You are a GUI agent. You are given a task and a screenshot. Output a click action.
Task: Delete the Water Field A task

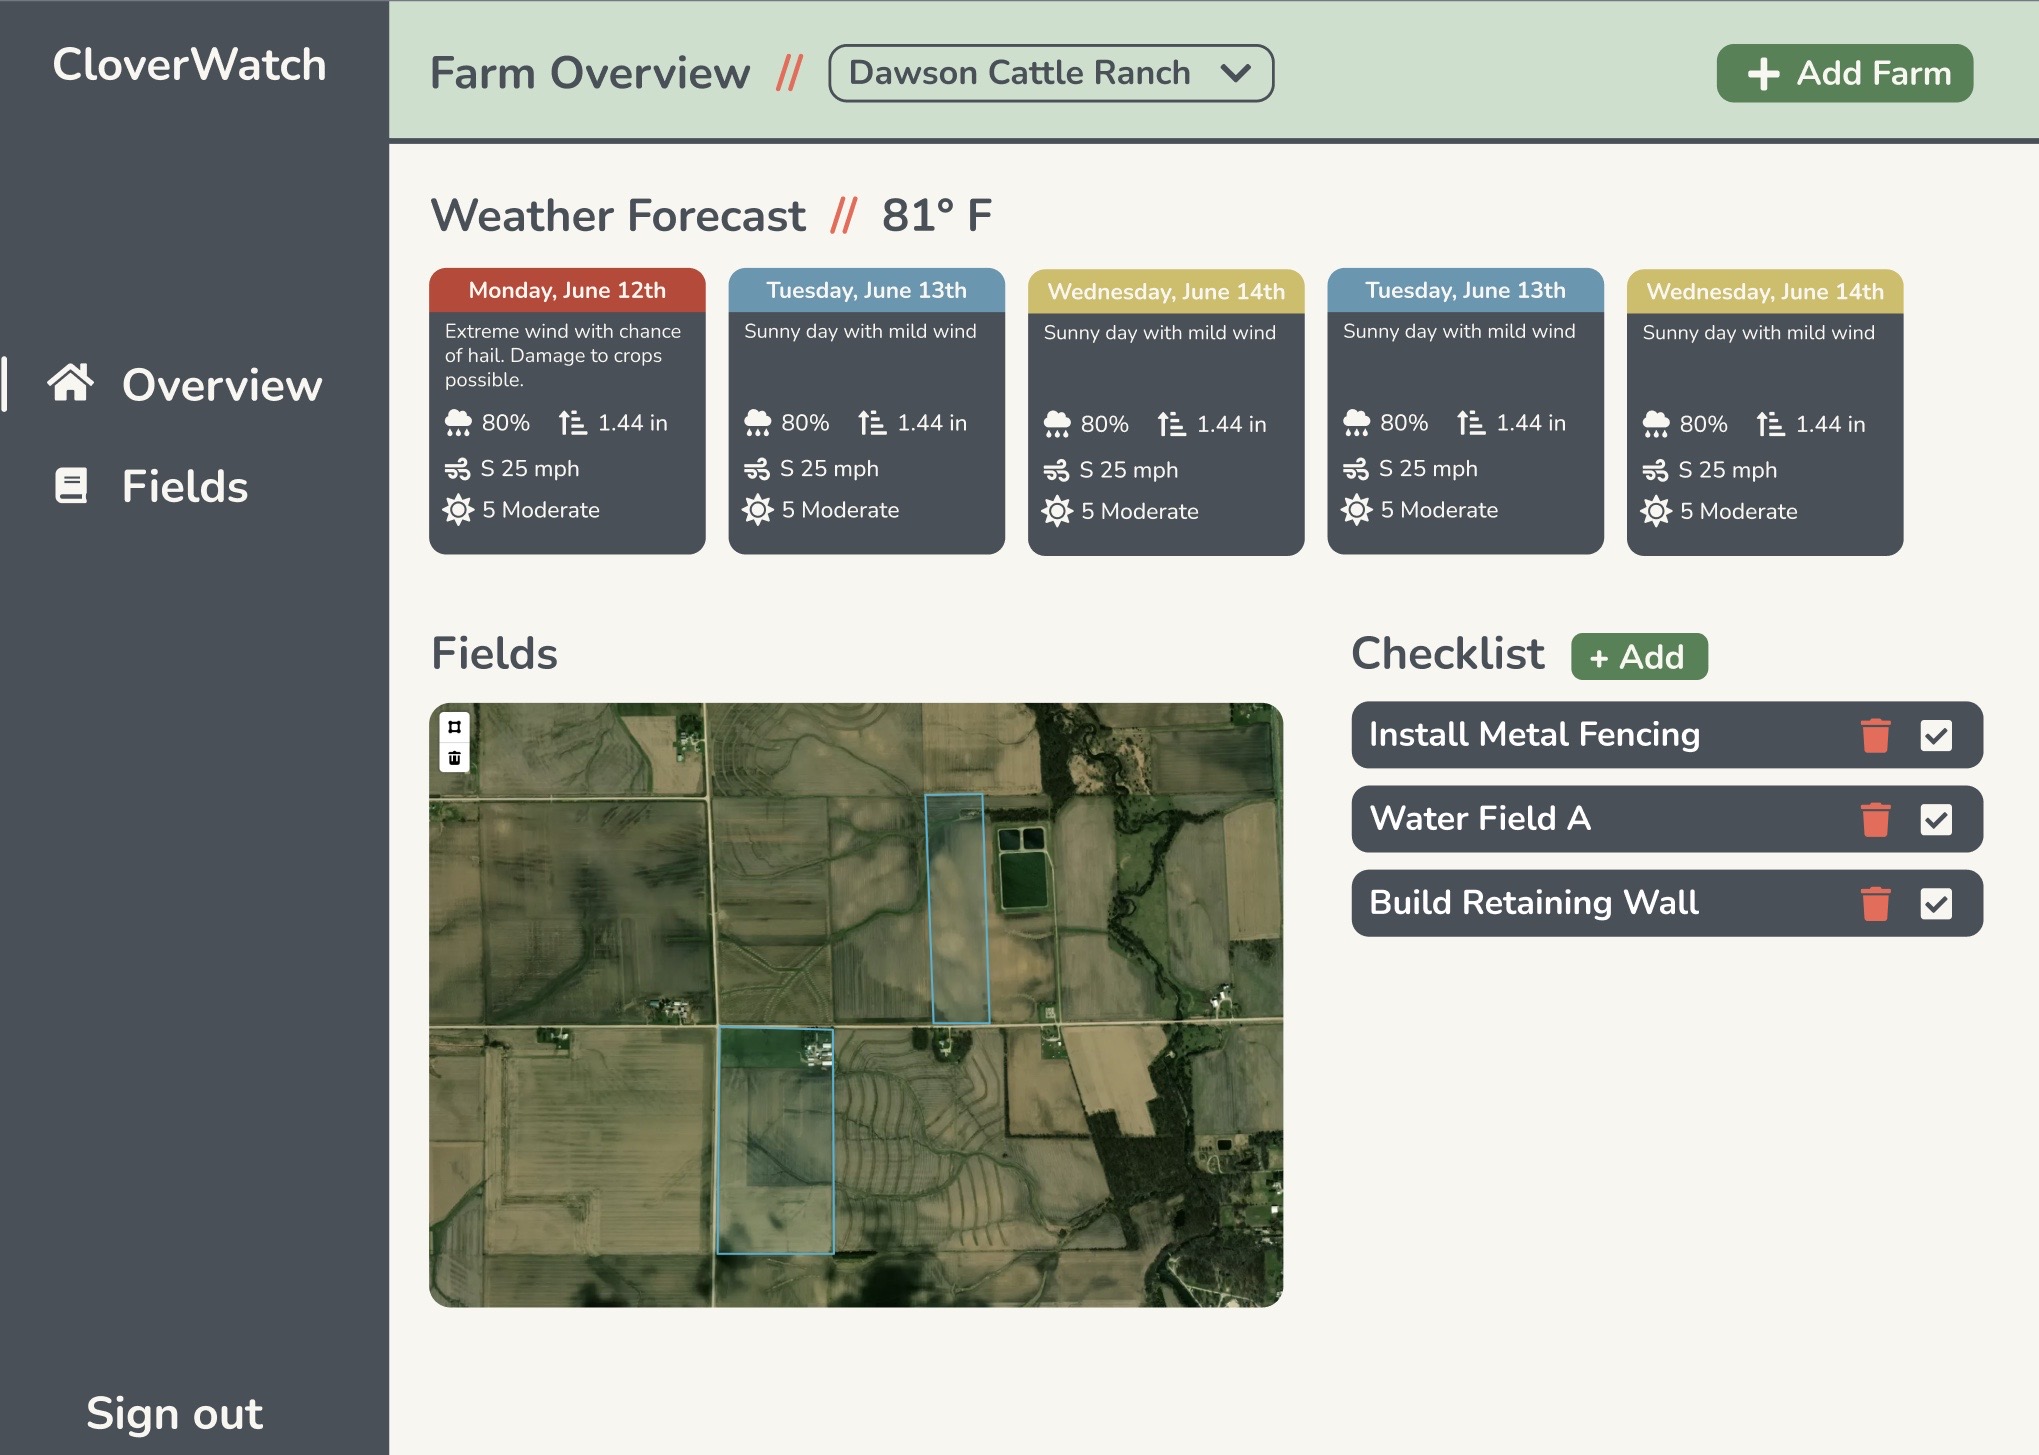[x=1875, y=820]
